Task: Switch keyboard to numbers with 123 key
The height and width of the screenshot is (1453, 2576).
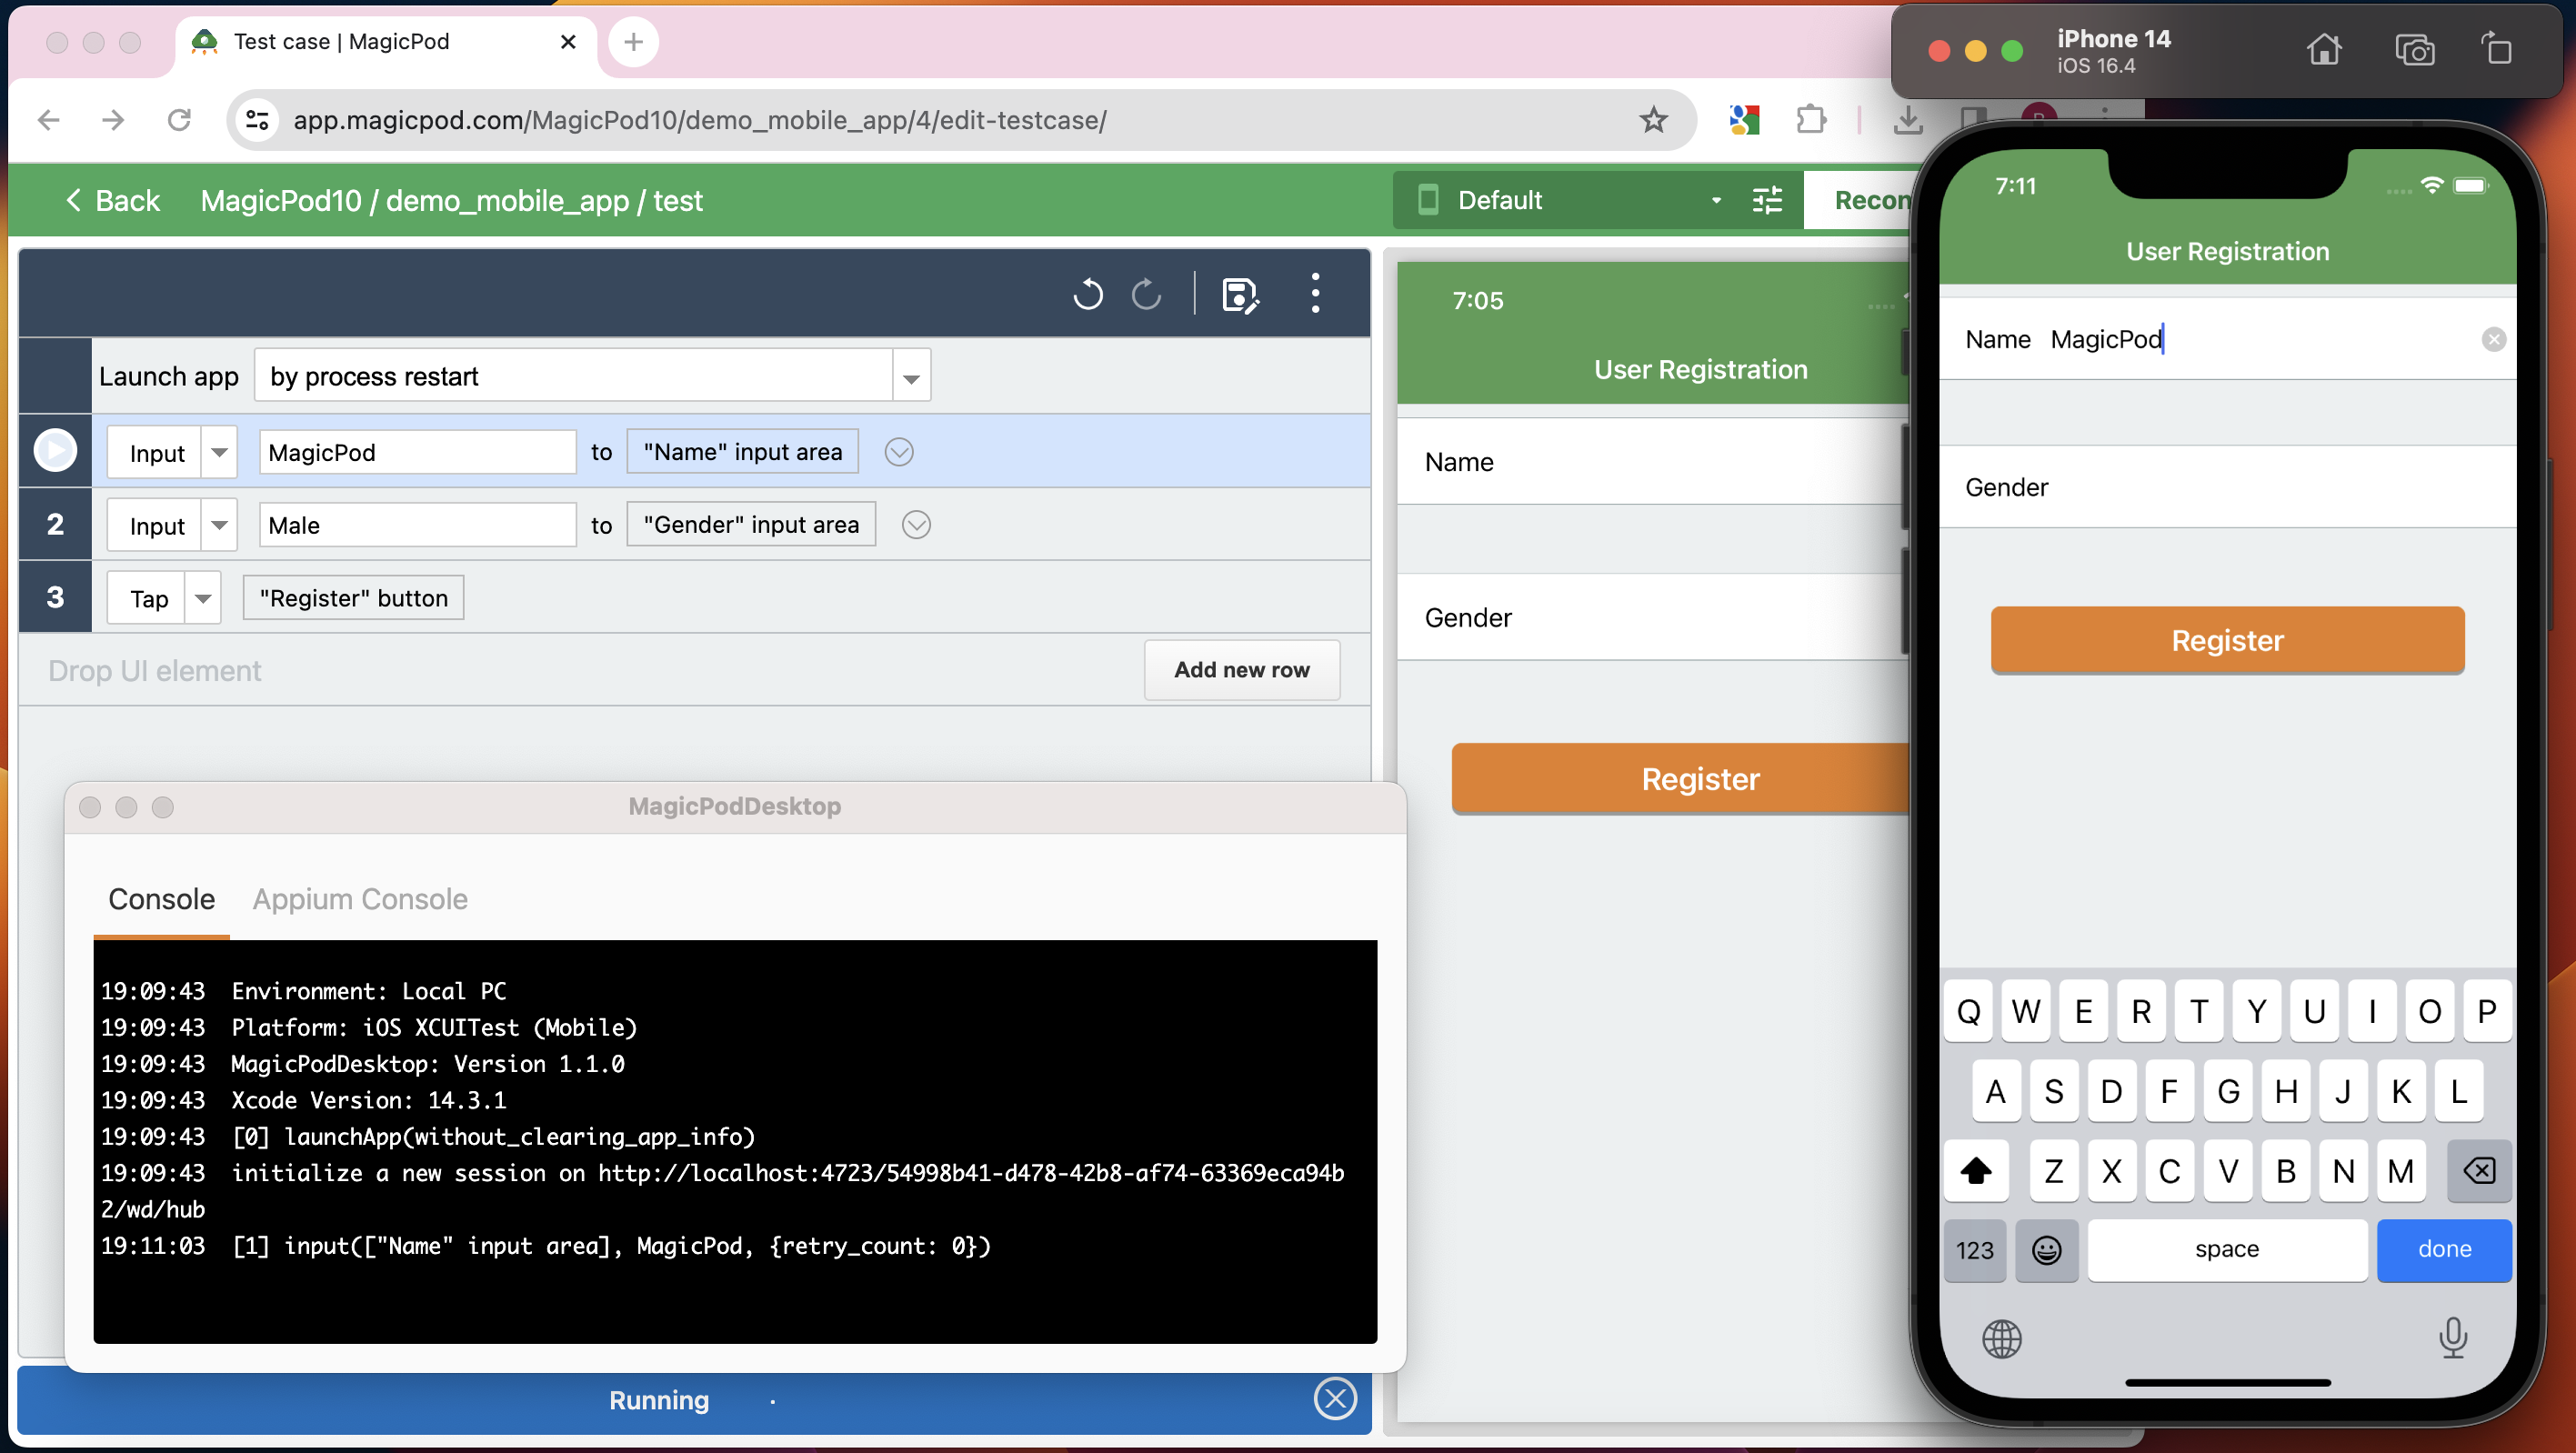Action: [1975, 1249]
